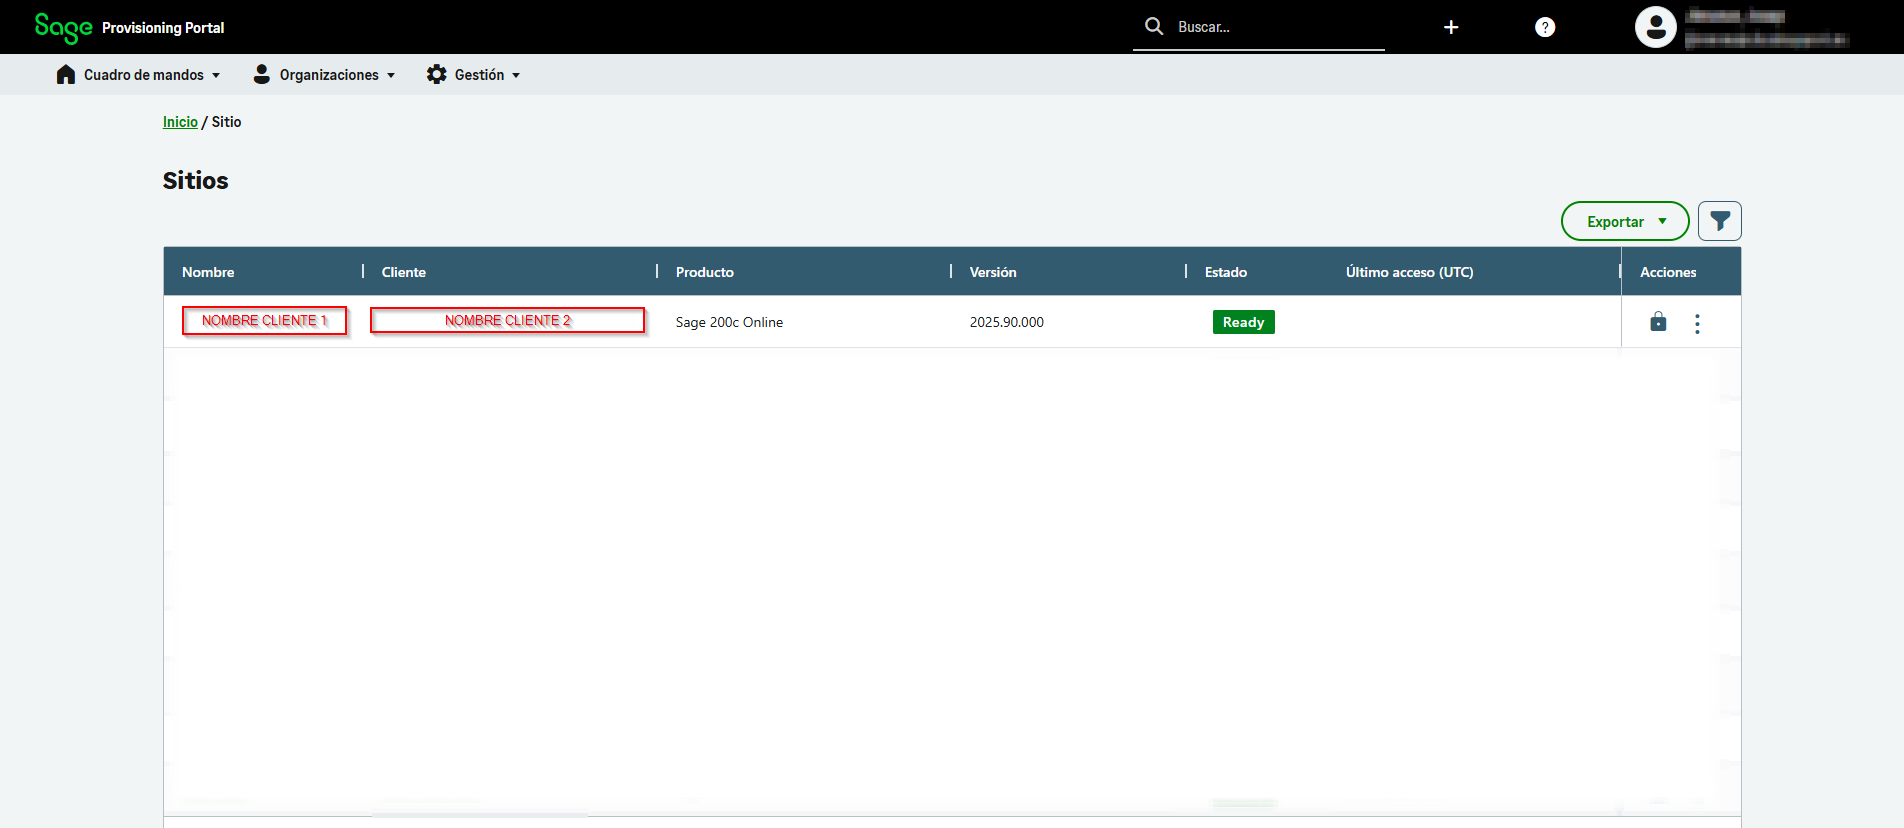Click the Sage logo in header
The image size is (1904, 828).
point(63,27)
